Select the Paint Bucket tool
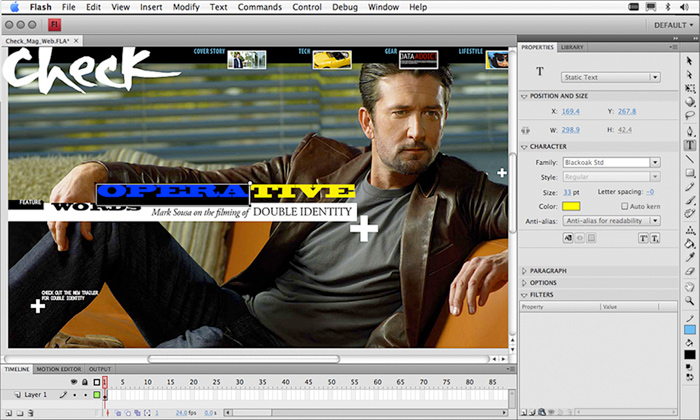 [690, 244]
